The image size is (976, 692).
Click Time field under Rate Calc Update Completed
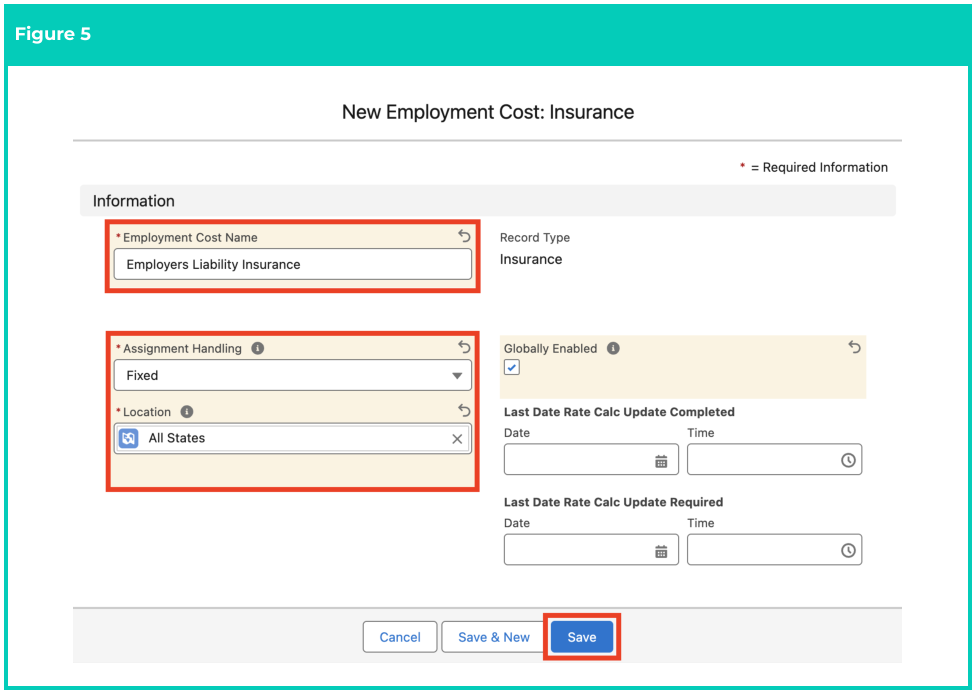[774, 459]
